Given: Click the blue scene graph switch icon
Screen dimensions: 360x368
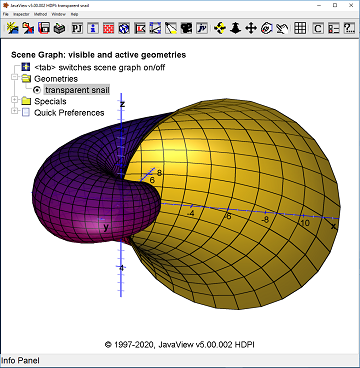Looking at the screenshot, I should coord(26,67).
